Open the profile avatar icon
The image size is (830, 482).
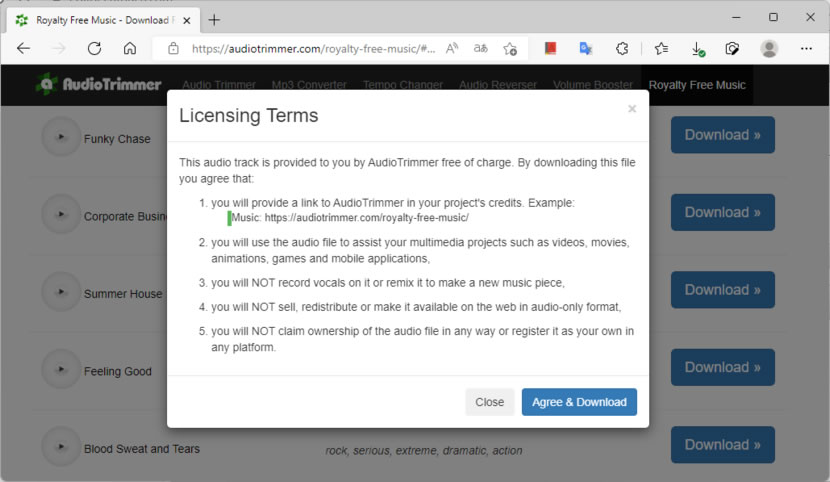coord(769,49)
